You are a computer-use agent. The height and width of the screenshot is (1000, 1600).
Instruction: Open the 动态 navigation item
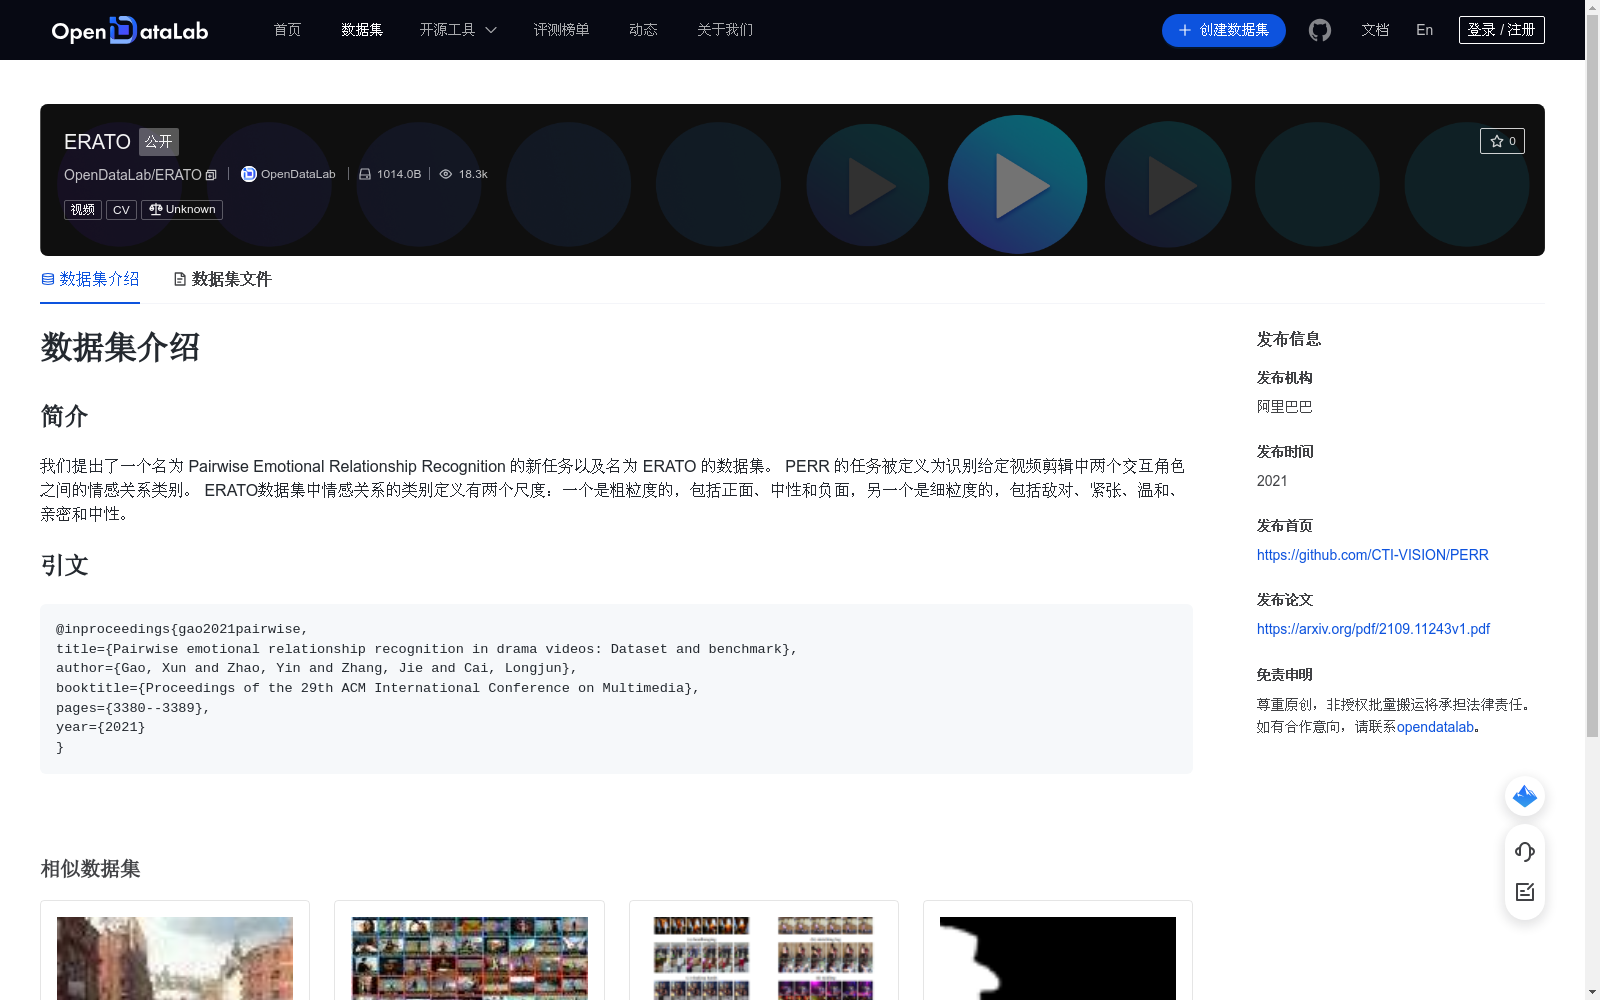click(643, 30)
